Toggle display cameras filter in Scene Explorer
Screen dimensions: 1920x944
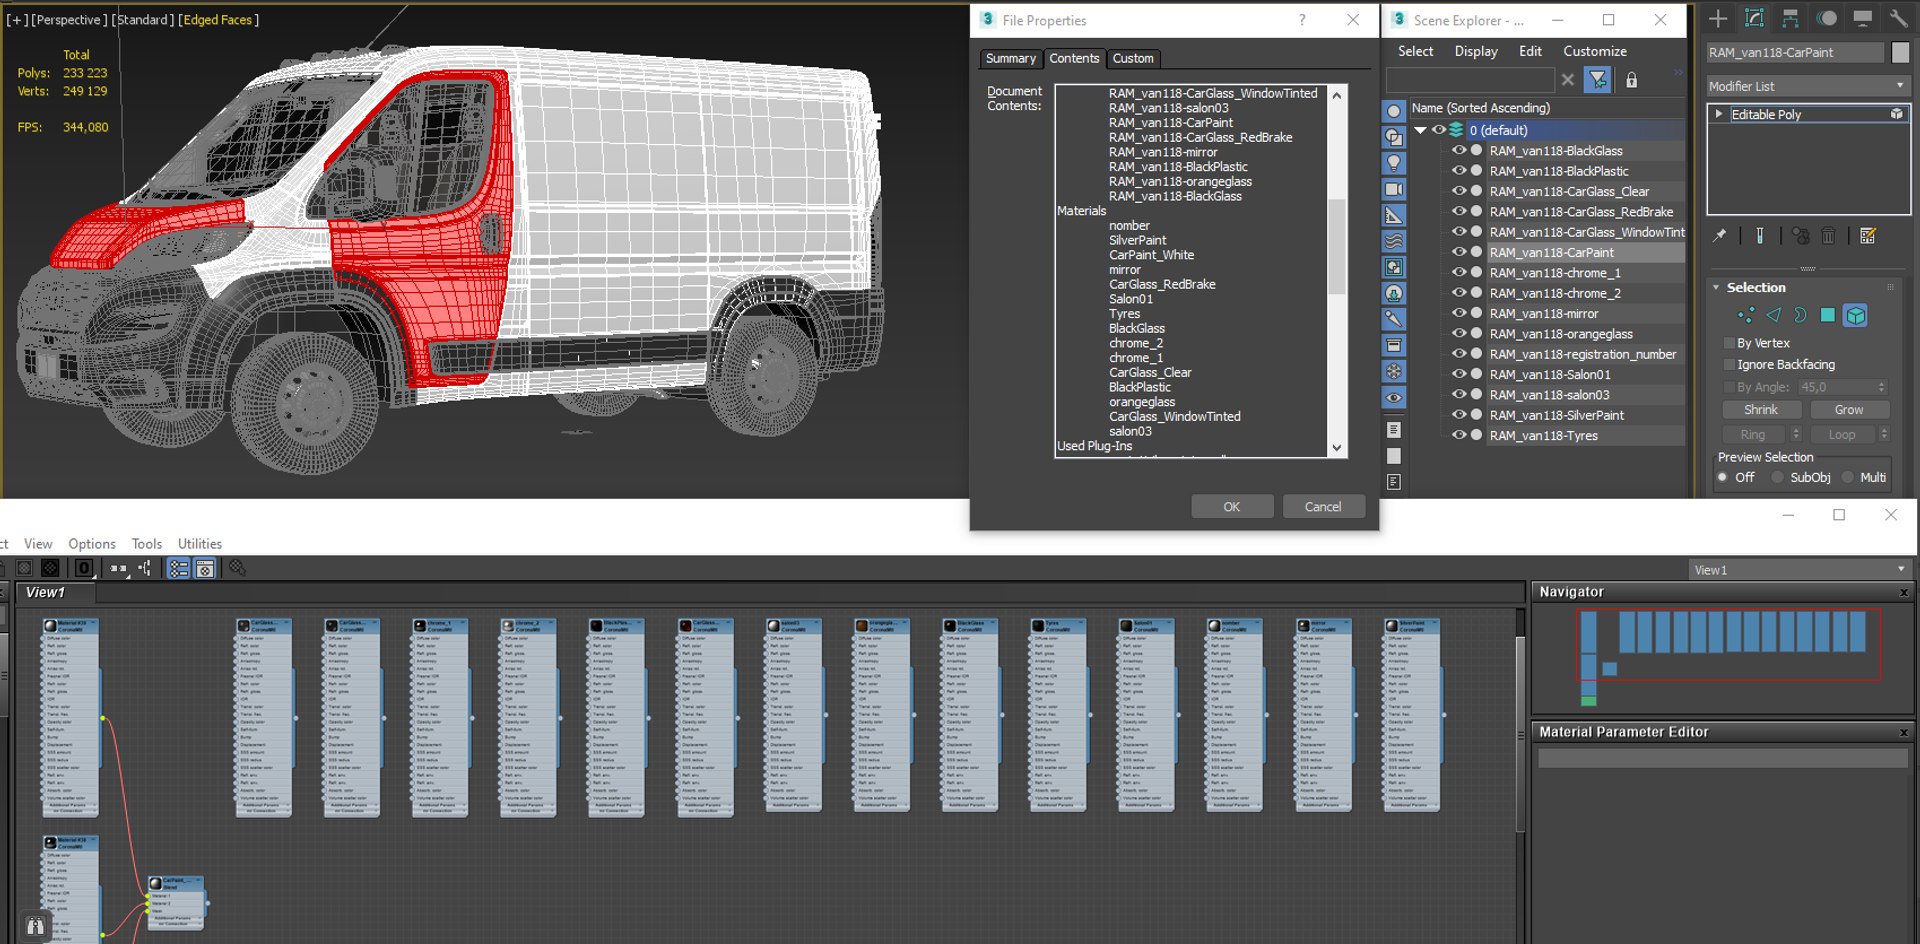tap(1393, 189)
